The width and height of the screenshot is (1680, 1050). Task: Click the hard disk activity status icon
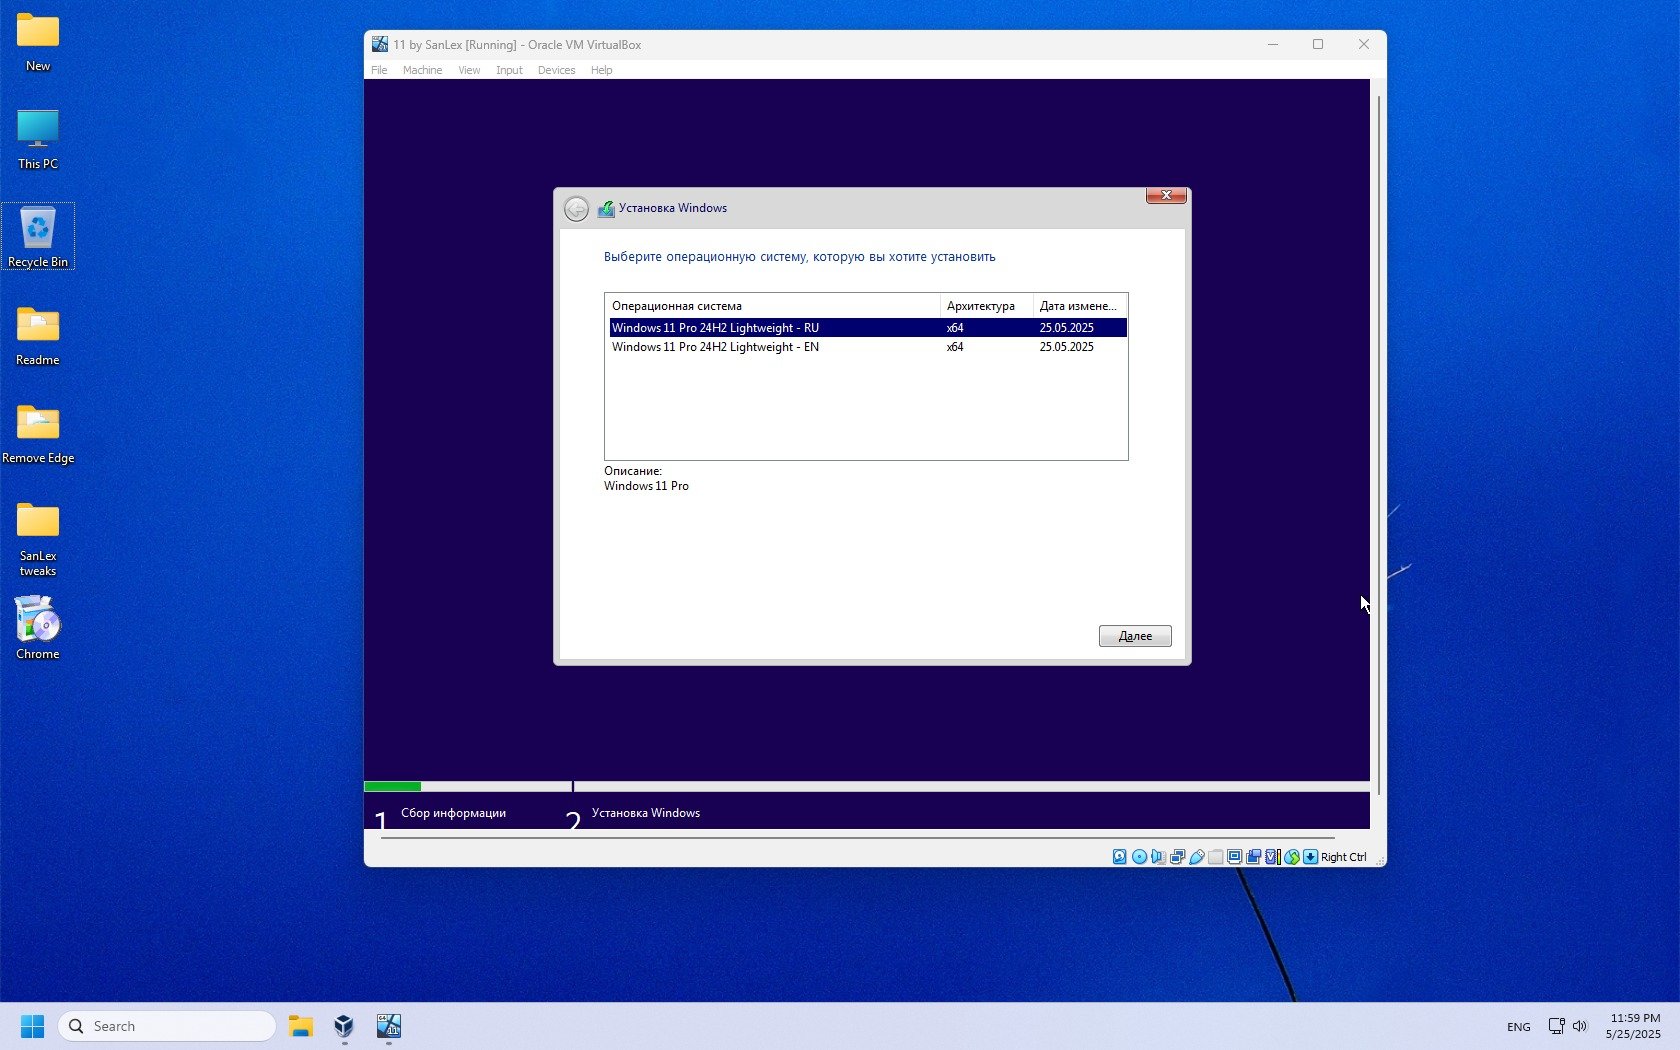1119,857
